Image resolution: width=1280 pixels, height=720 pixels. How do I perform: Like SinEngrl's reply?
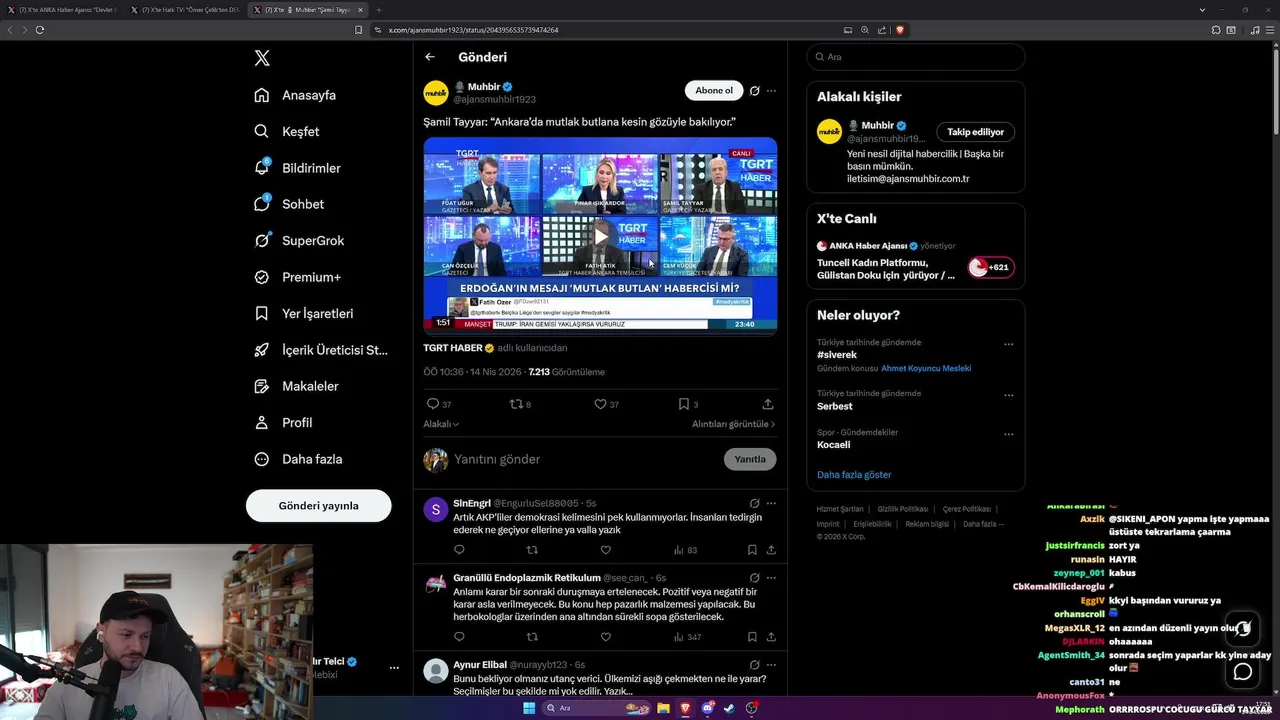[x=605, y=550]
